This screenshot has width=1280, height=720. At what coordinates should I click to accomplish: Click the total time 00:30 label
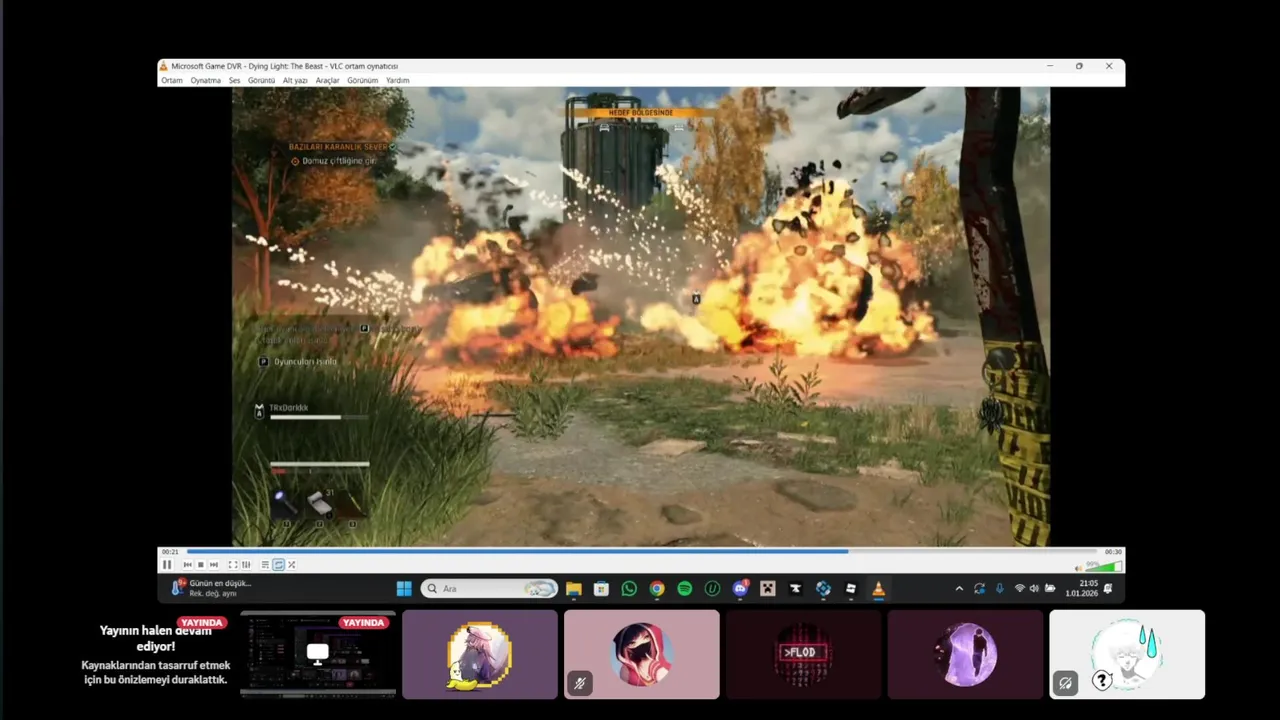coord(1112,551)
